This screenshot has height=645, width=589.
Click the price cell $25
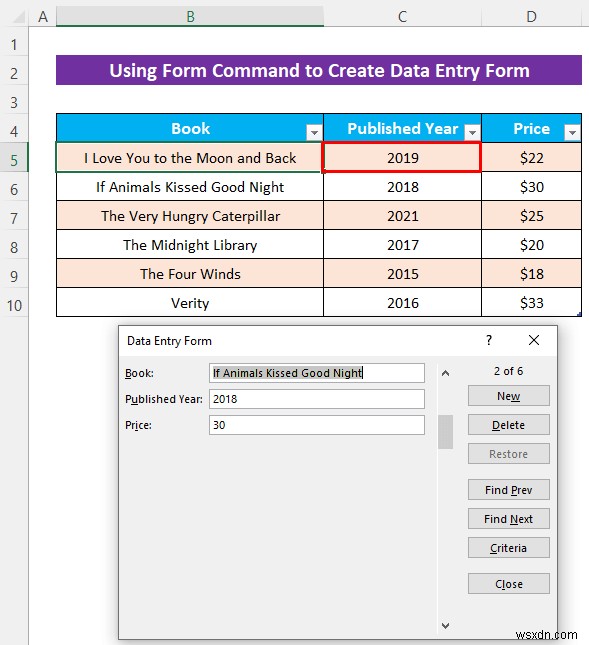(x=531, y=216)
